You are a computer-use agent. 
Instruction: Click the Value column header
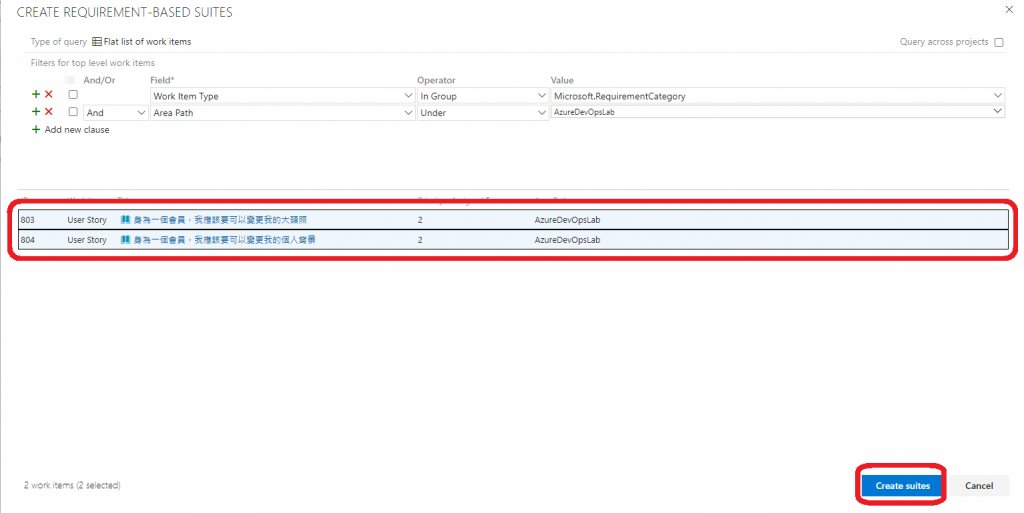click(x=562, y=80)
